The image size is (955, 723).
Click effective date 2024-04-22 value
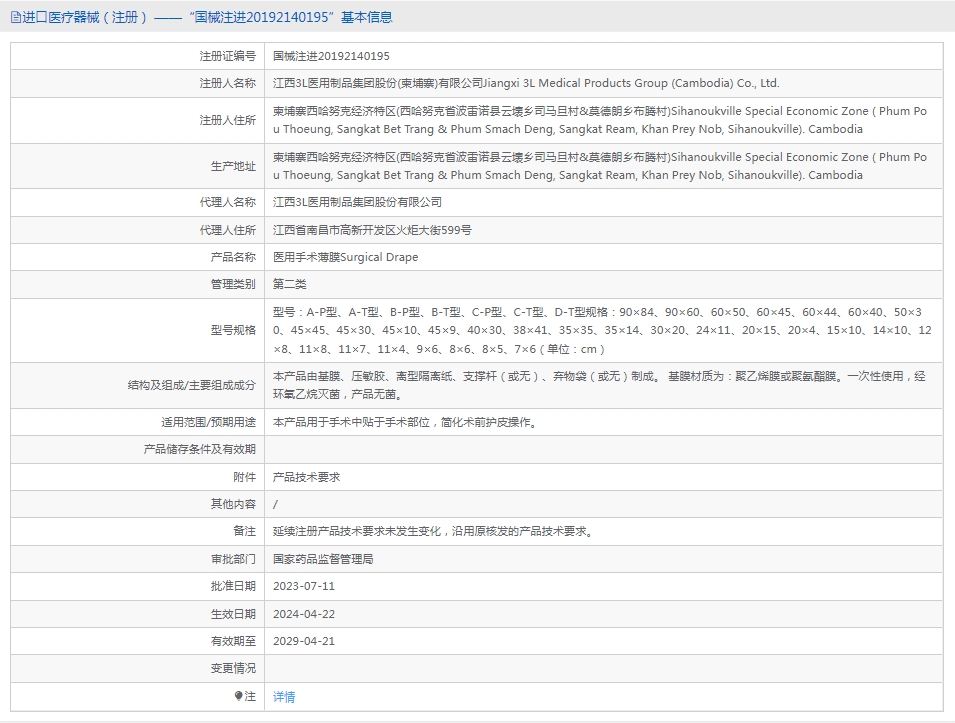(x=304, y=614)
